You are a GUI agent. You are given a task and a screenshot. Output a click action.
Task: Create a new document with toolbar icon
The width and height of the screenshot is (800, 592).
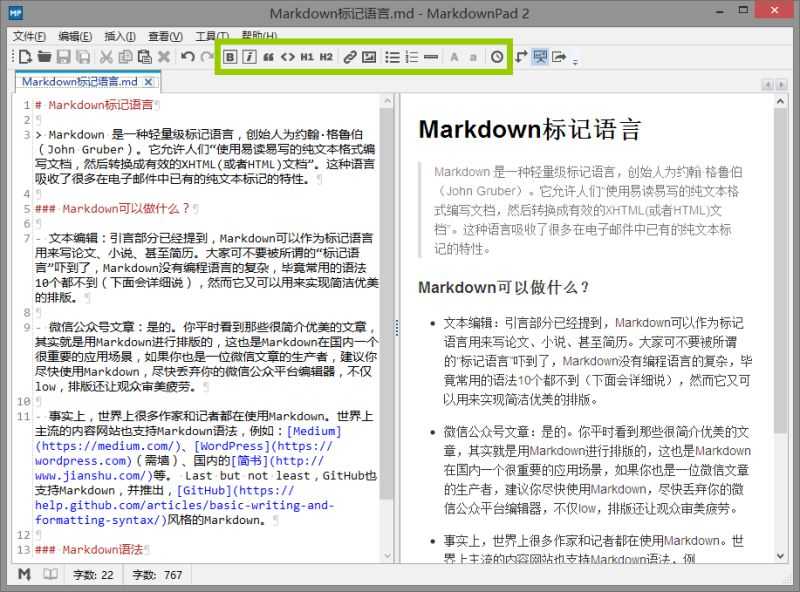coord(25,57)
